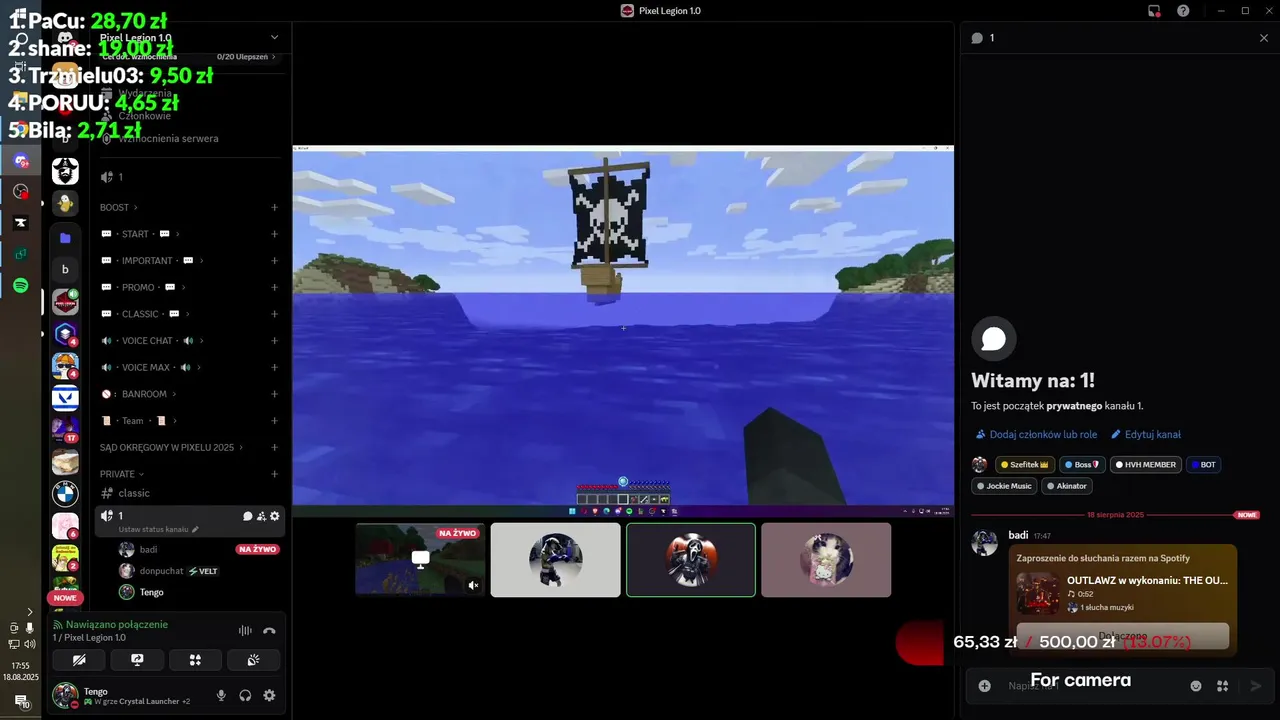
Task: Open the pirate skull server icon
Action: coord(65,172)
